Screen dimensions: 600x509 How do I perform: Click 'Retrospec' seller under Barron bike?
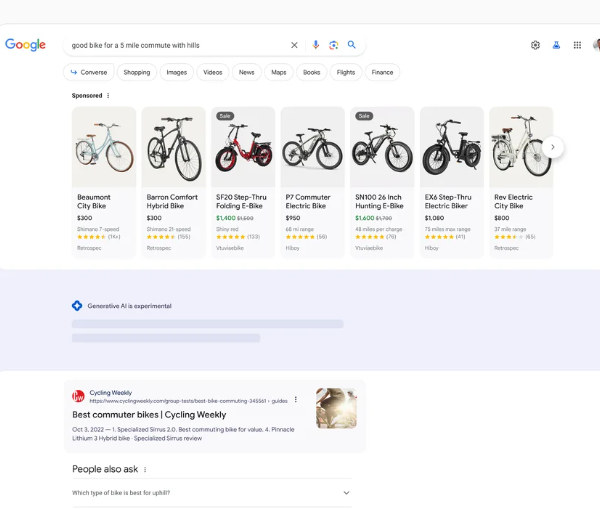[x=159, y=248]
